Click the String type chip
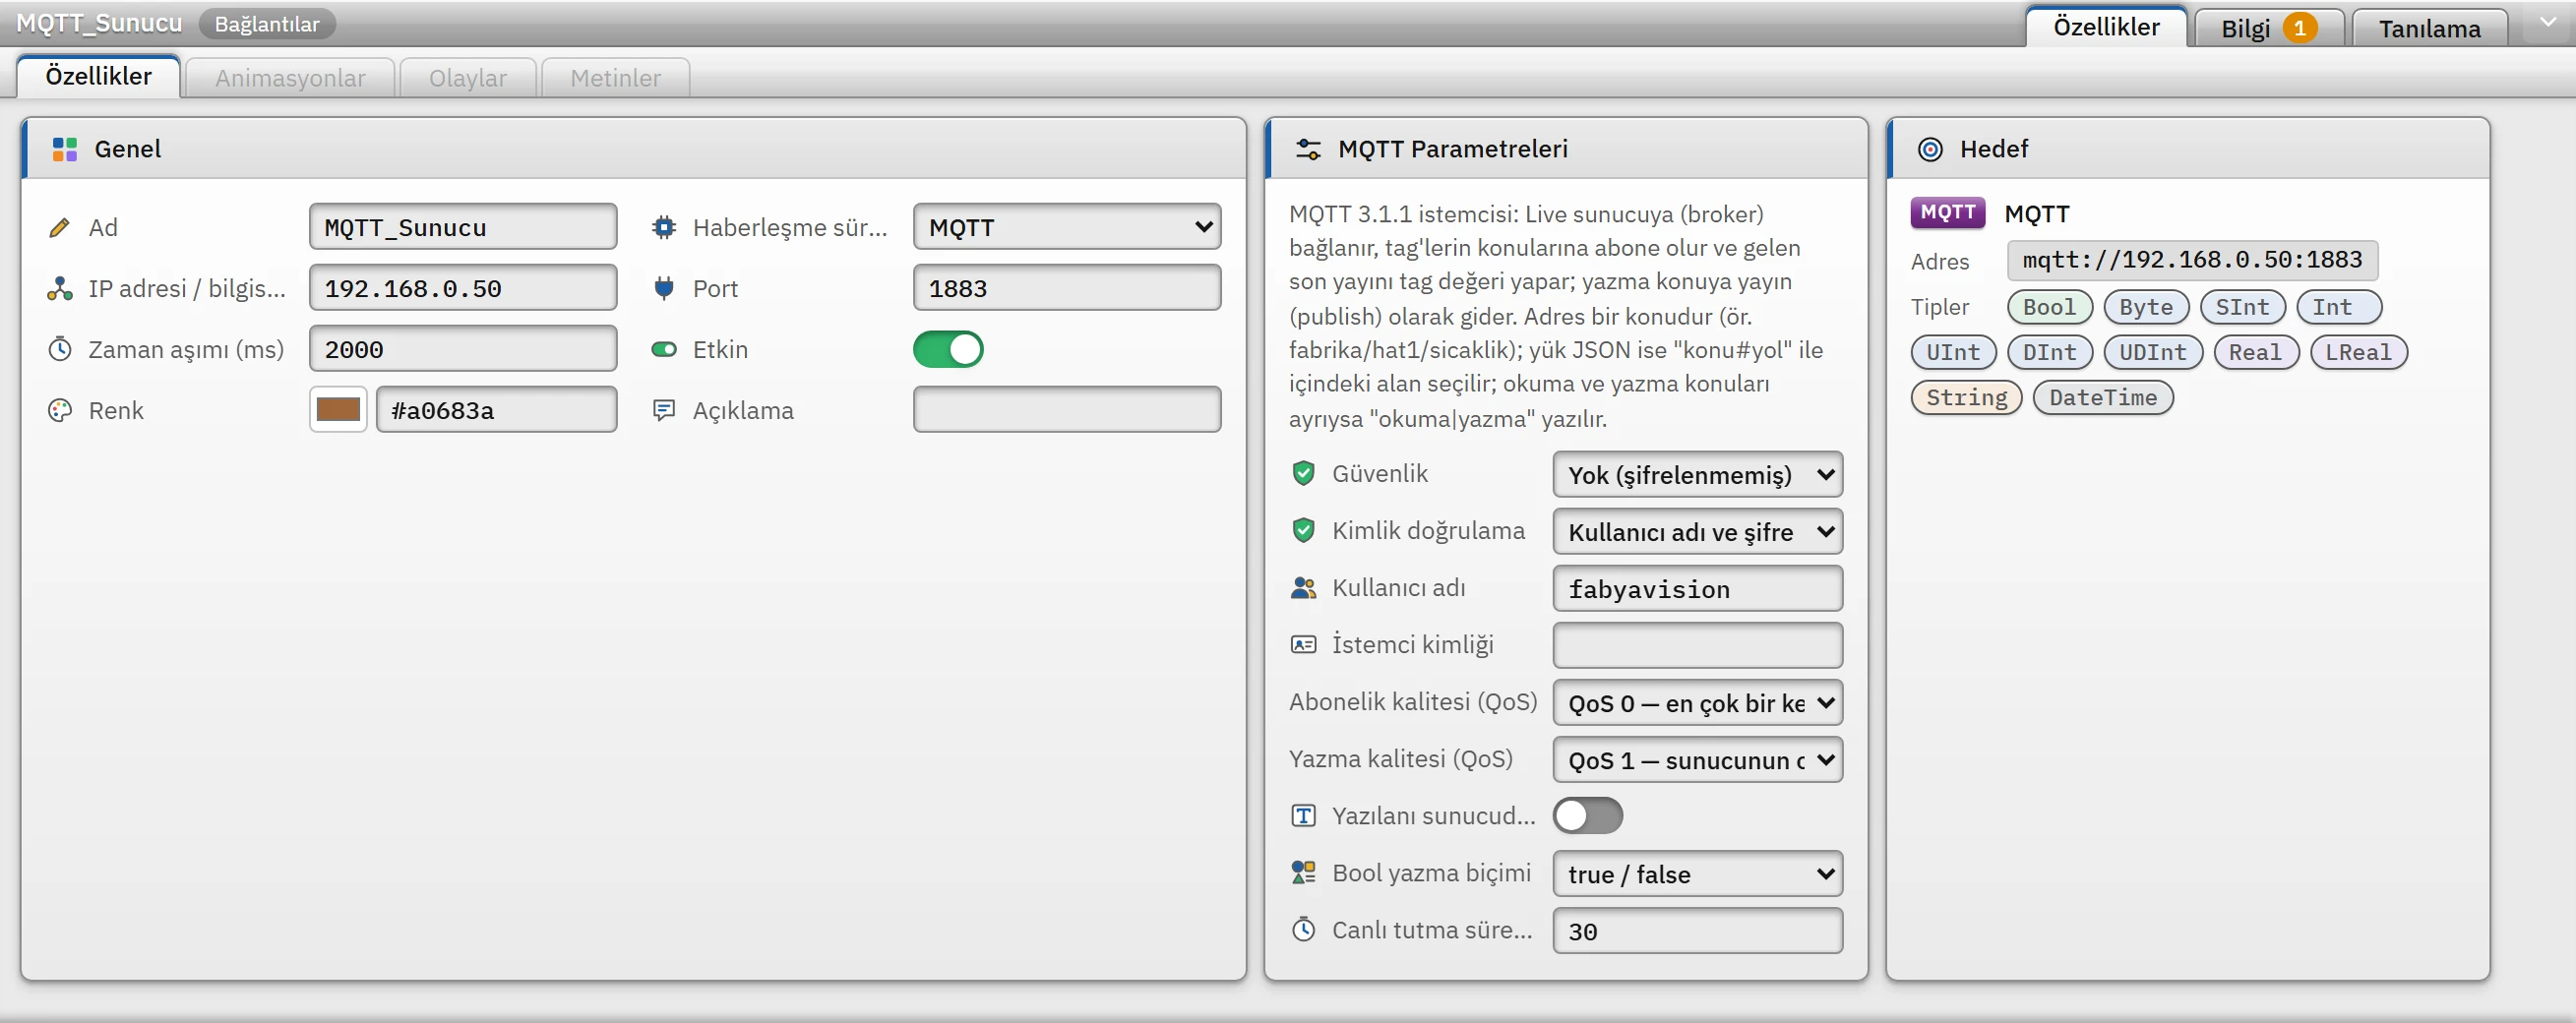The height and width of the screenshot is (1023, 2576). coord(1966,398)
